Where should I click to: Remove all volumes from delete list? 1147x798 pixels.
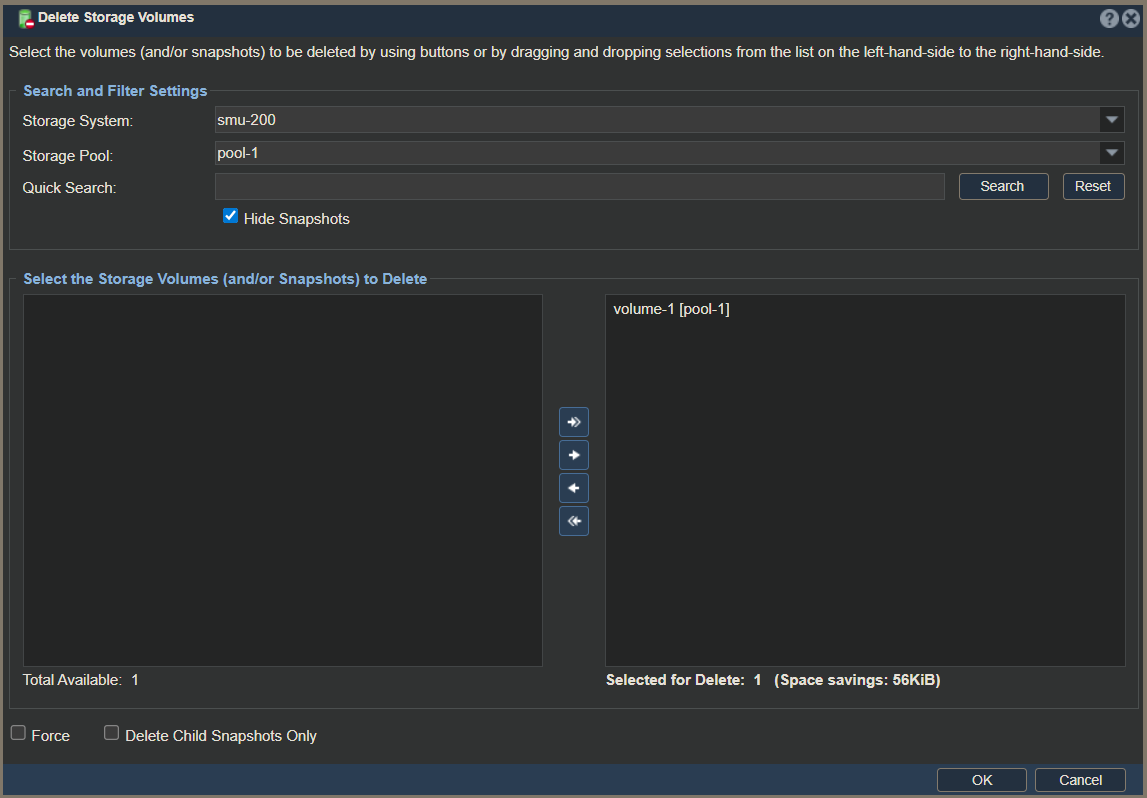point(574,521)
